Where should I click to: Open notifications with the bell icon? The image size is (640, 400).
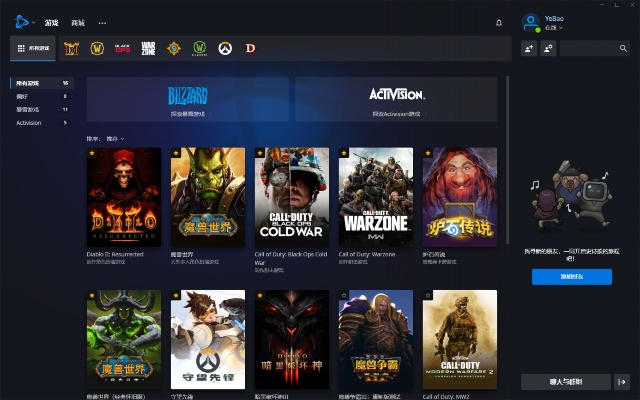point(499,22)
